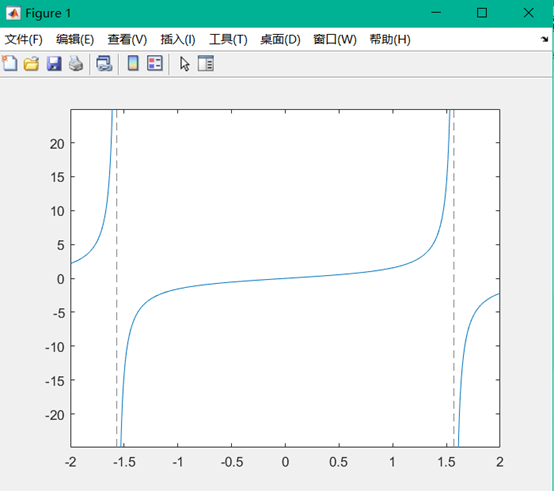Insert Colorbar using toolbar icon
The image size is (554, 491).
133,64
